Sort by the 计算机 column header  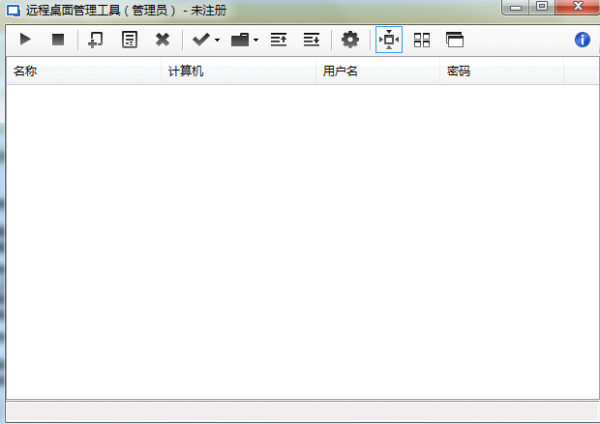click(239, 71)
